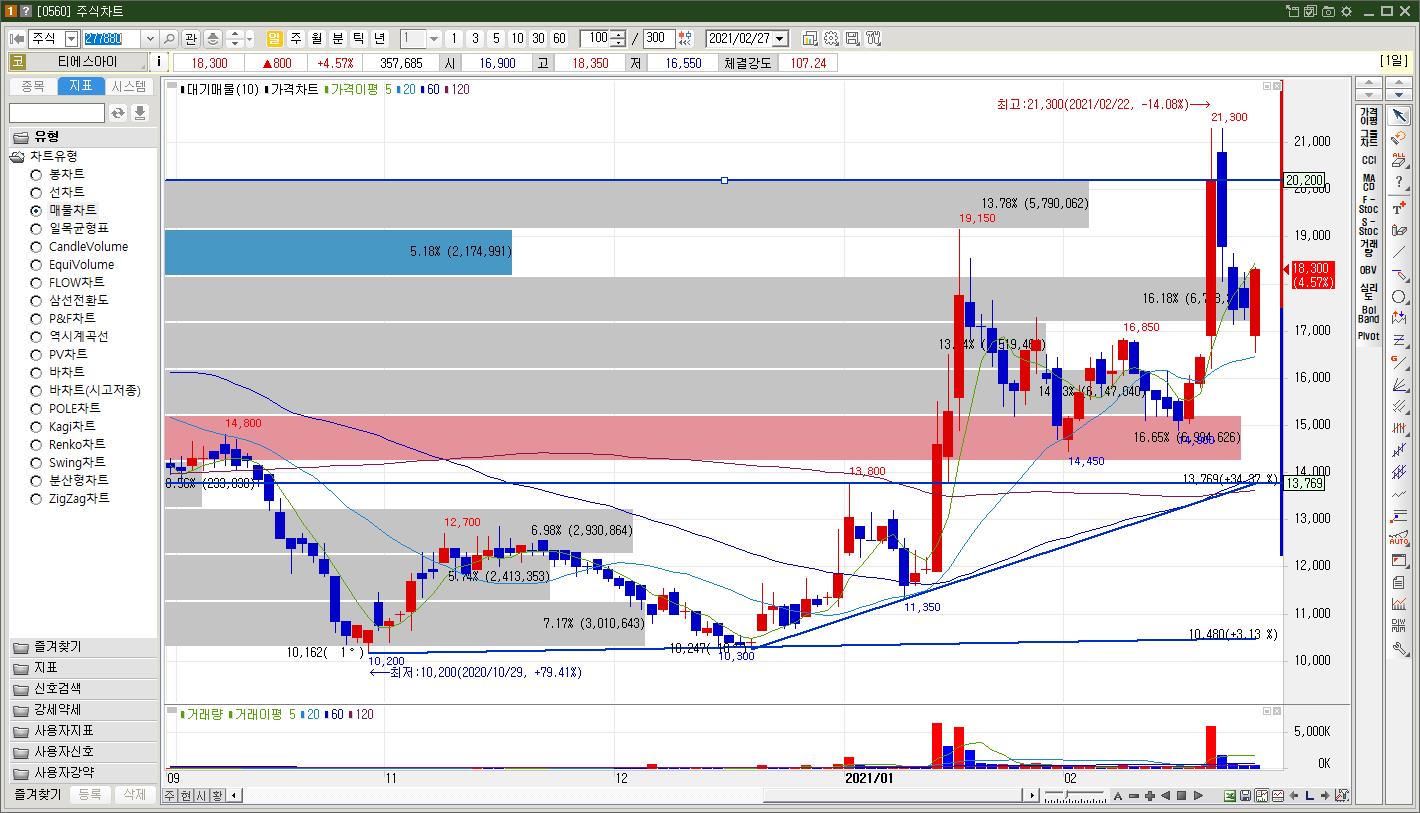Expand the 사용자지표 folder section
Image resolution: width=1420 pixels, height=813 pixels.
tap(83, 730)
